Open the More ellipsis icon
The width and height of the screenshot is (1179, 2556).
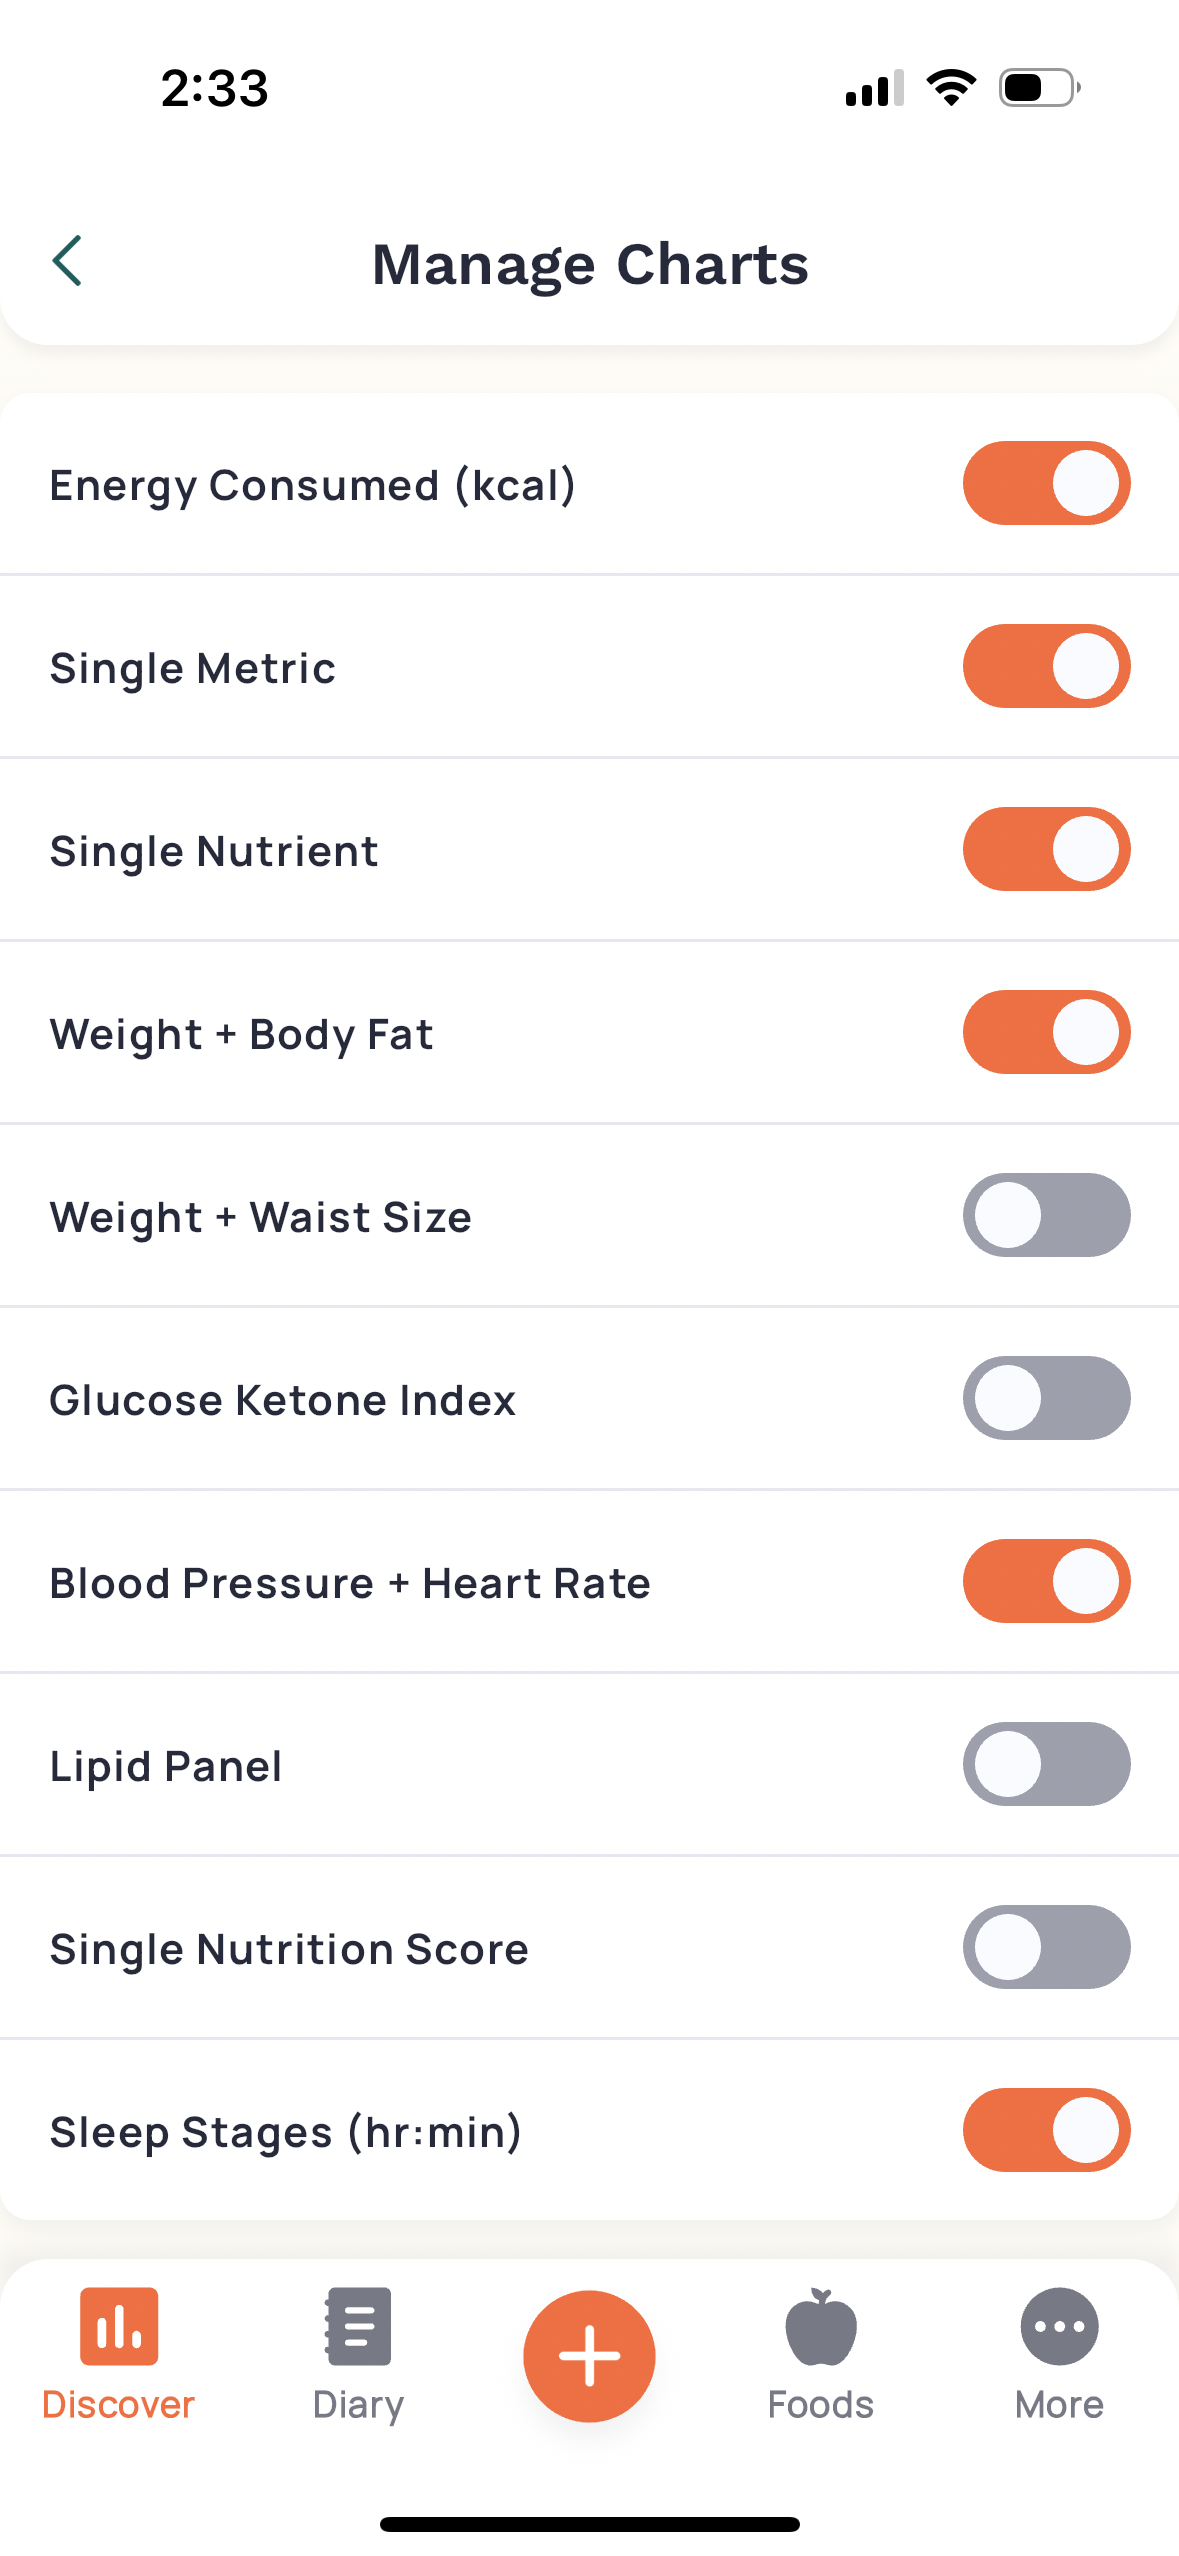tap(1059, 2325)
